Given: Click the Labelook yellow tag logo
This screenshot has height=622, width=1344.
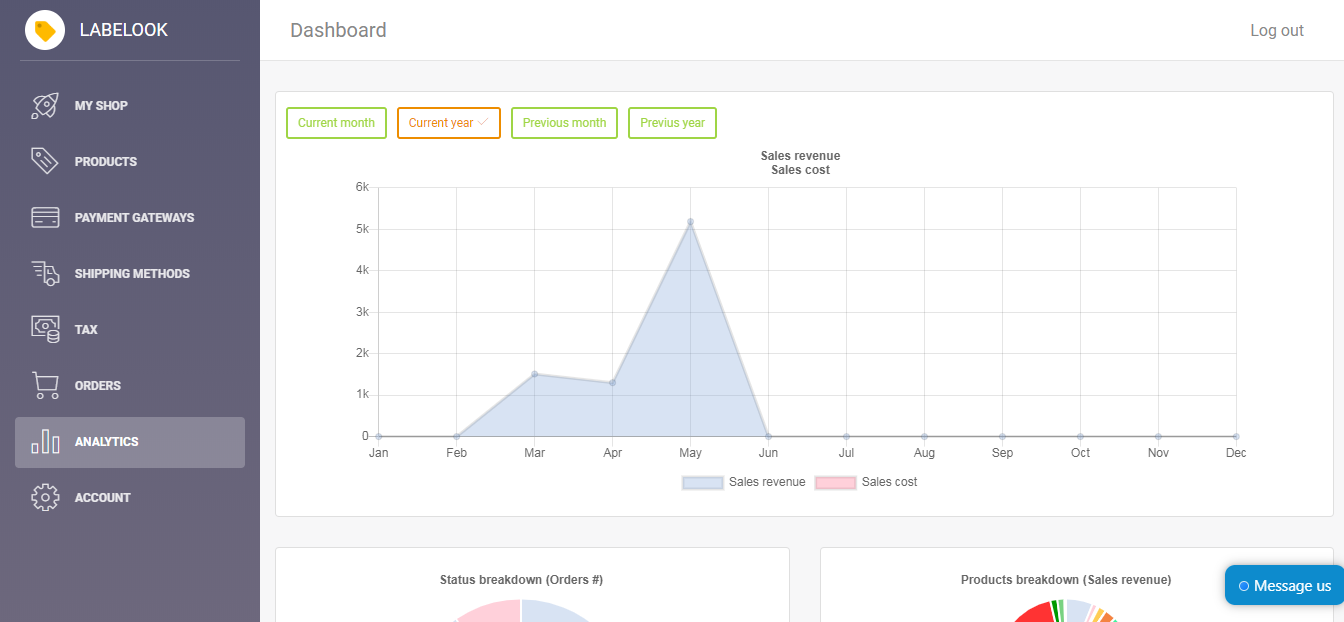Looking at the screenshot, I should [x=45, y=30].
